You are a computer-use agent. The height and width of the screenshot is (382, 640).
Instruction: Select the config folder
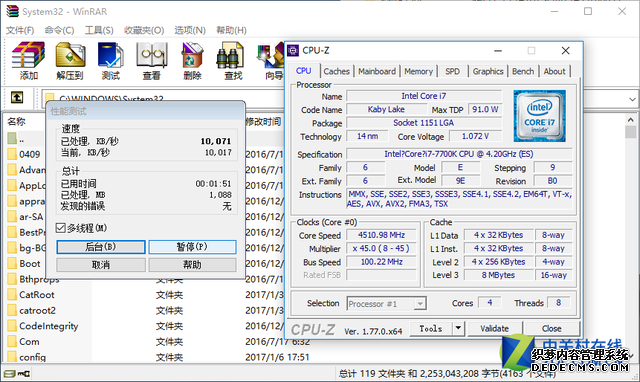(x=27, y=357)
